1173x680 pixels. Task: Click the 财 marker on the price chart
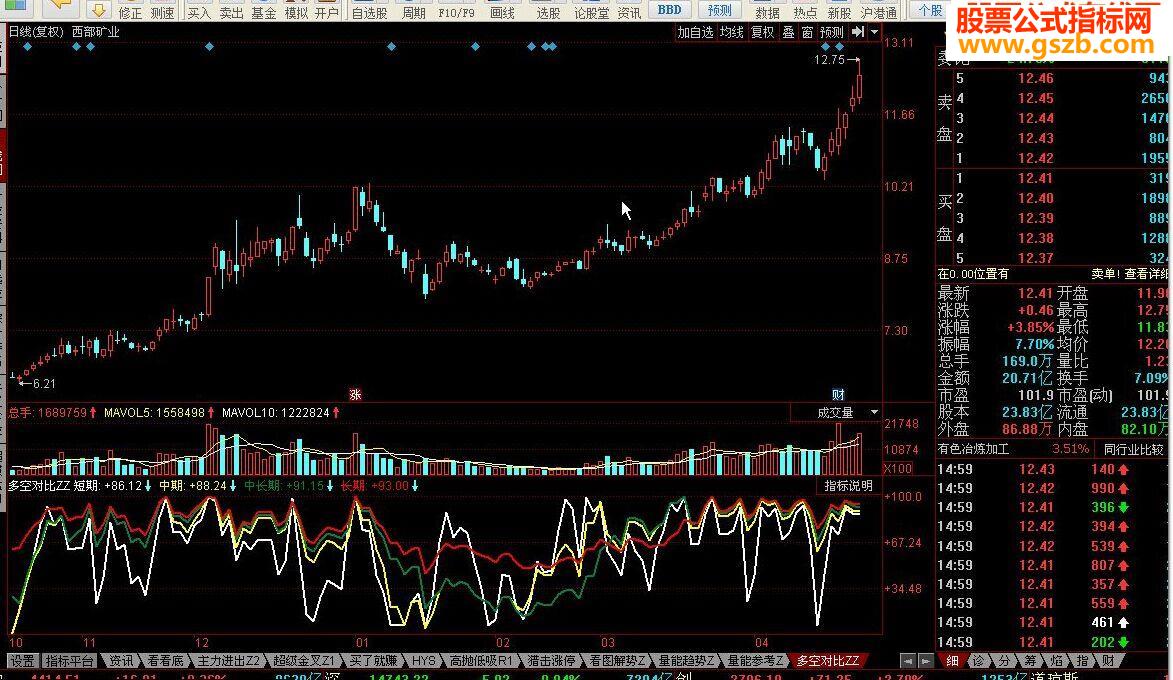click(x=838, y=394)
